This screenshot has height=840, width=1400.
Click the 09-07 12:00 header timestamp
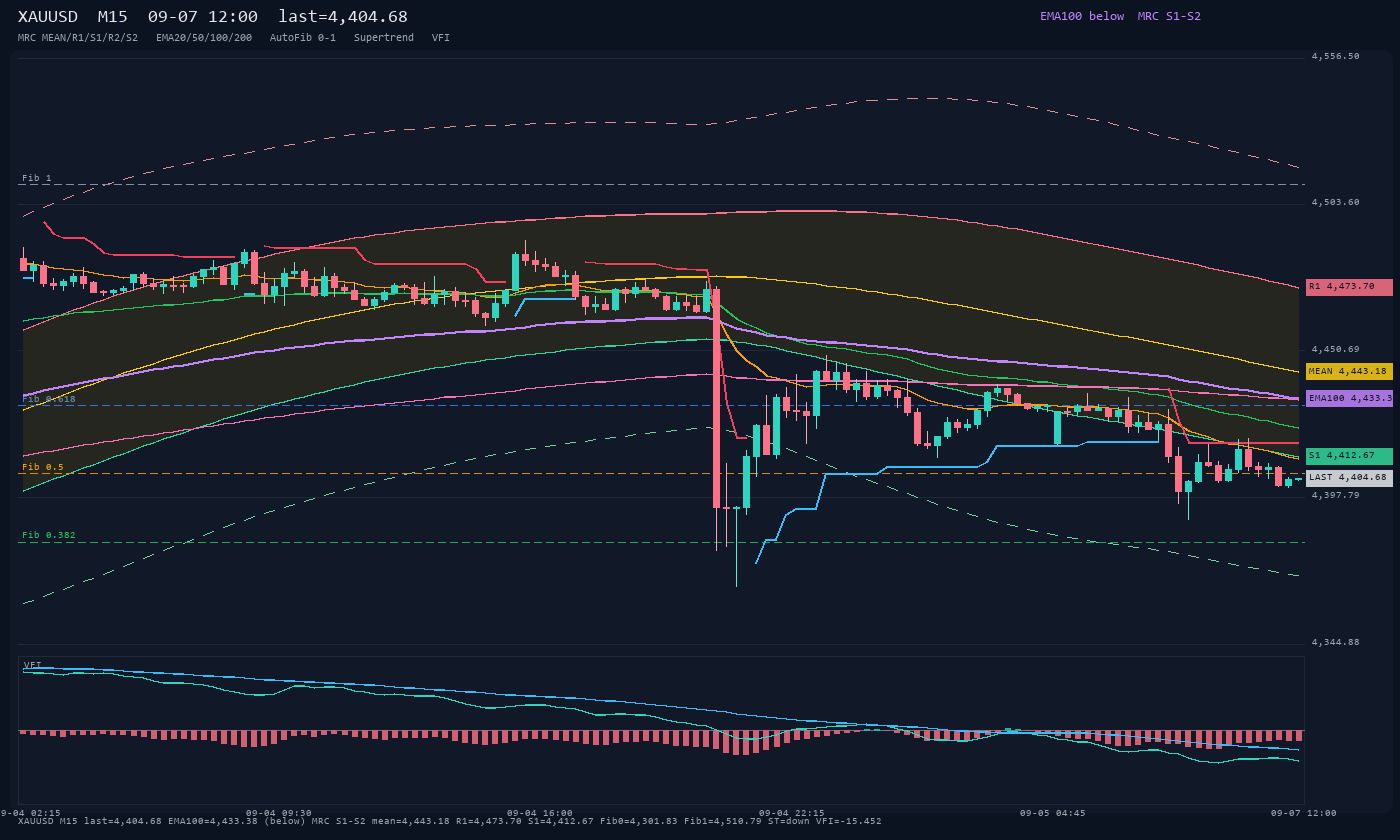coord(202,17)
